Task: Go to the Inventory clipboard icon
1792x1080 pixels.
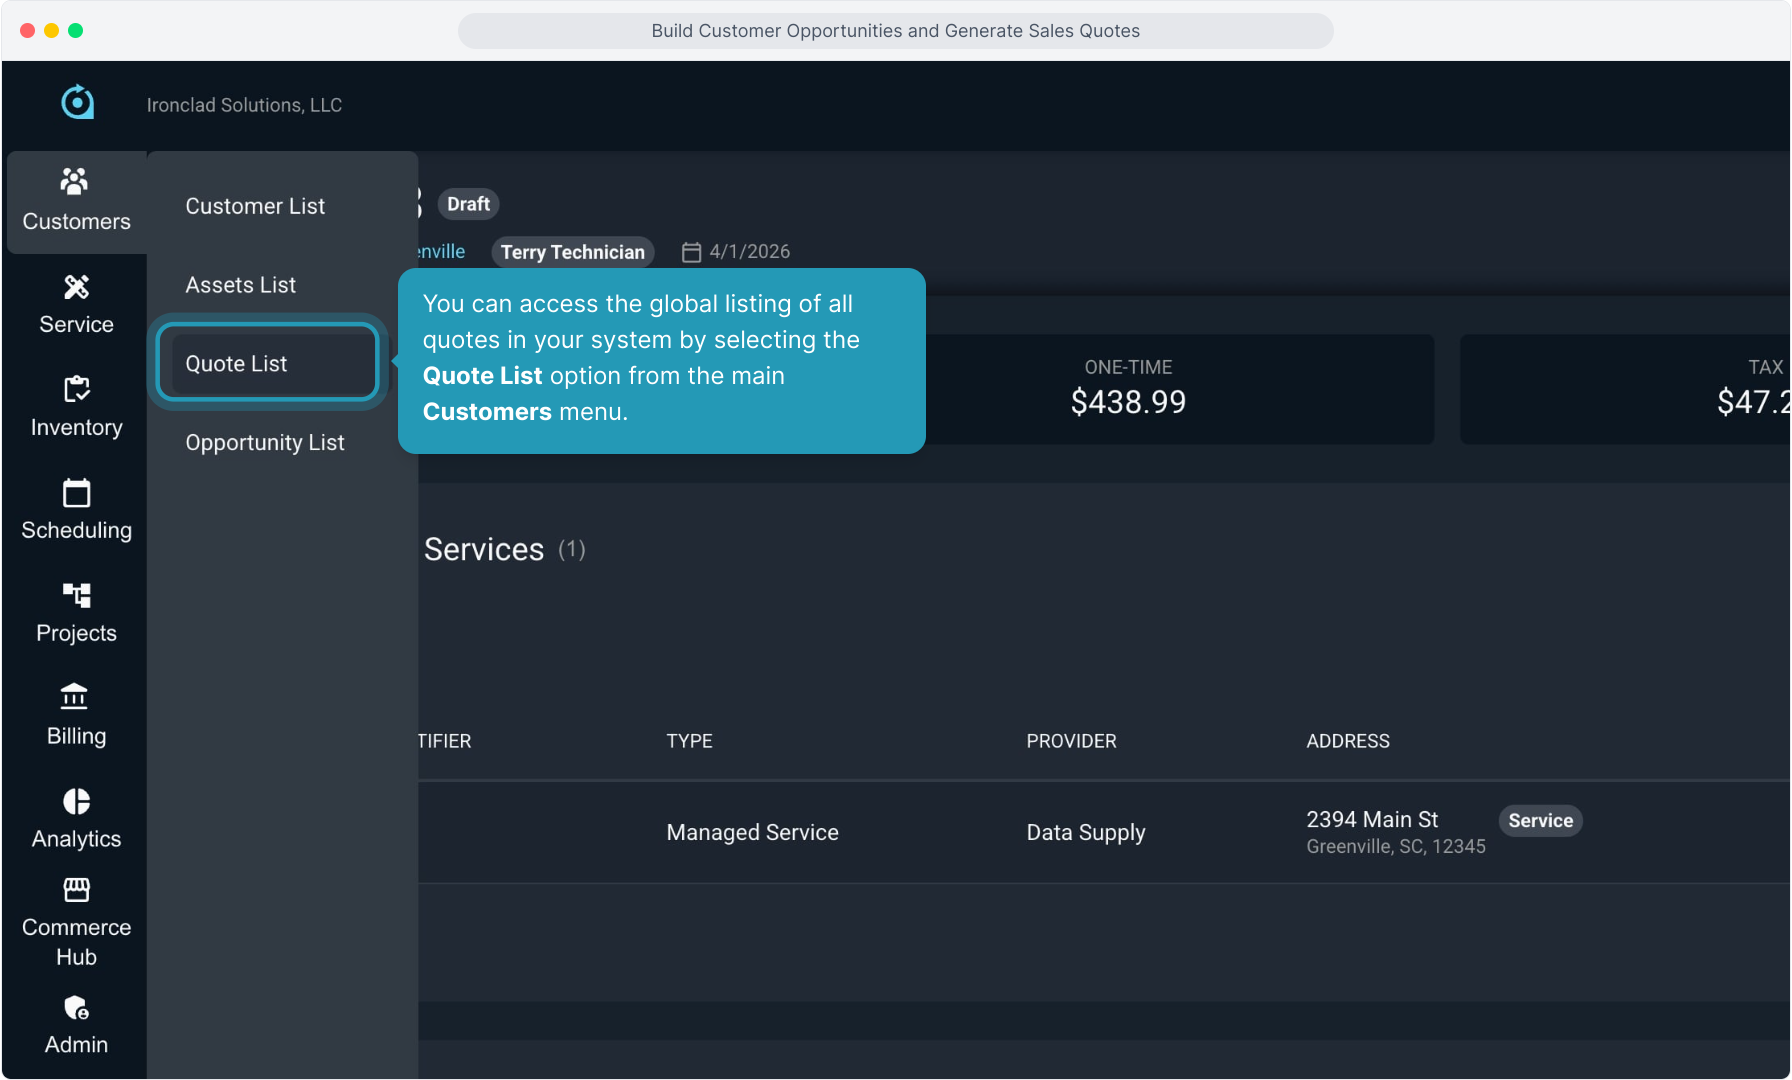Action: coord(76,390)
